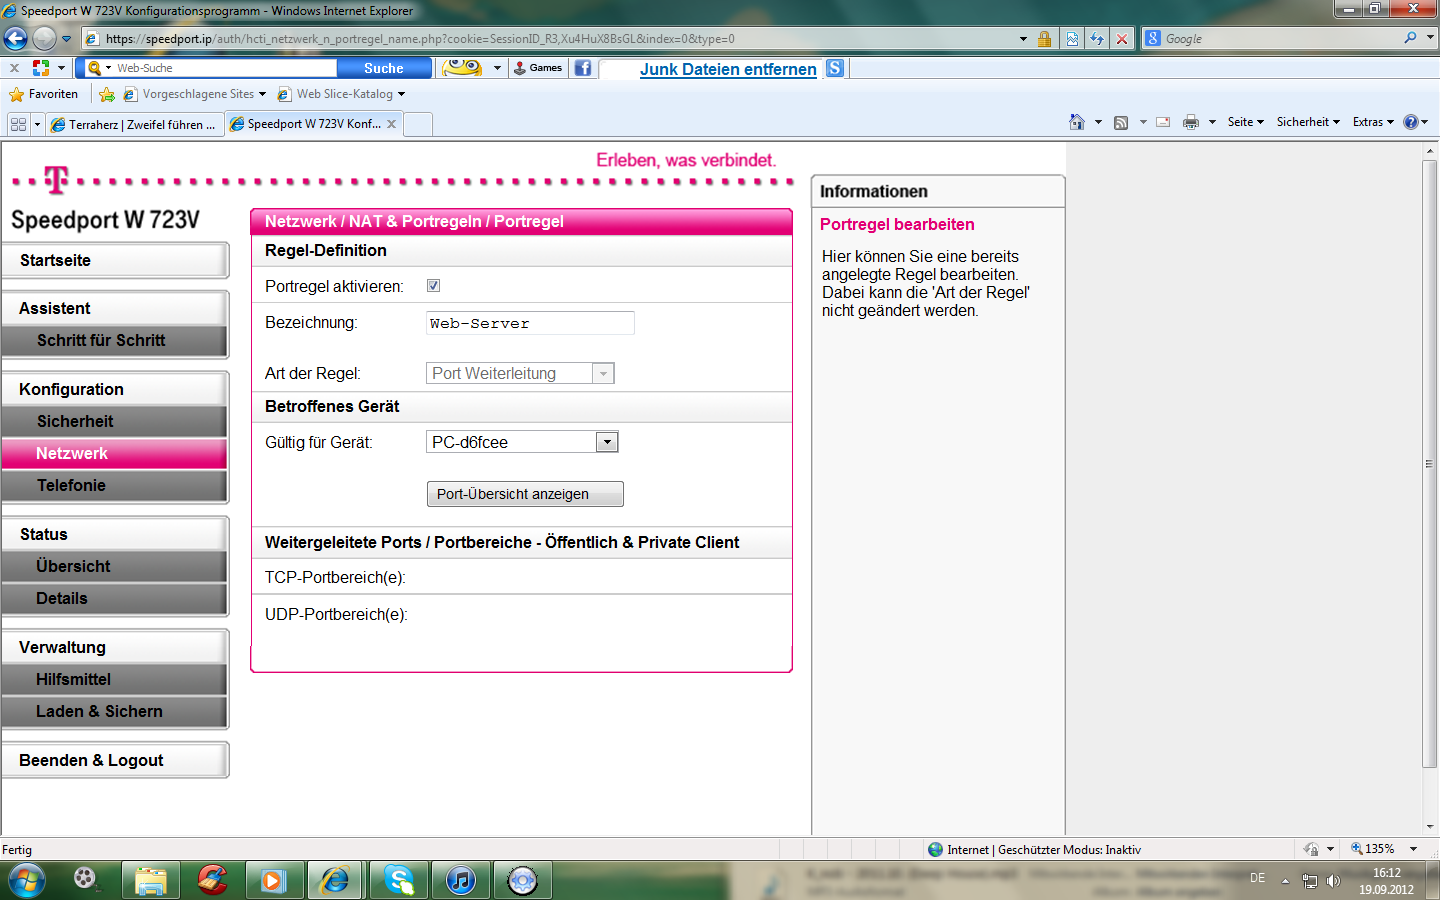The image size is (1440, 900).
Task: Open Extras menu dropdown
Action: click(1373, 122)
